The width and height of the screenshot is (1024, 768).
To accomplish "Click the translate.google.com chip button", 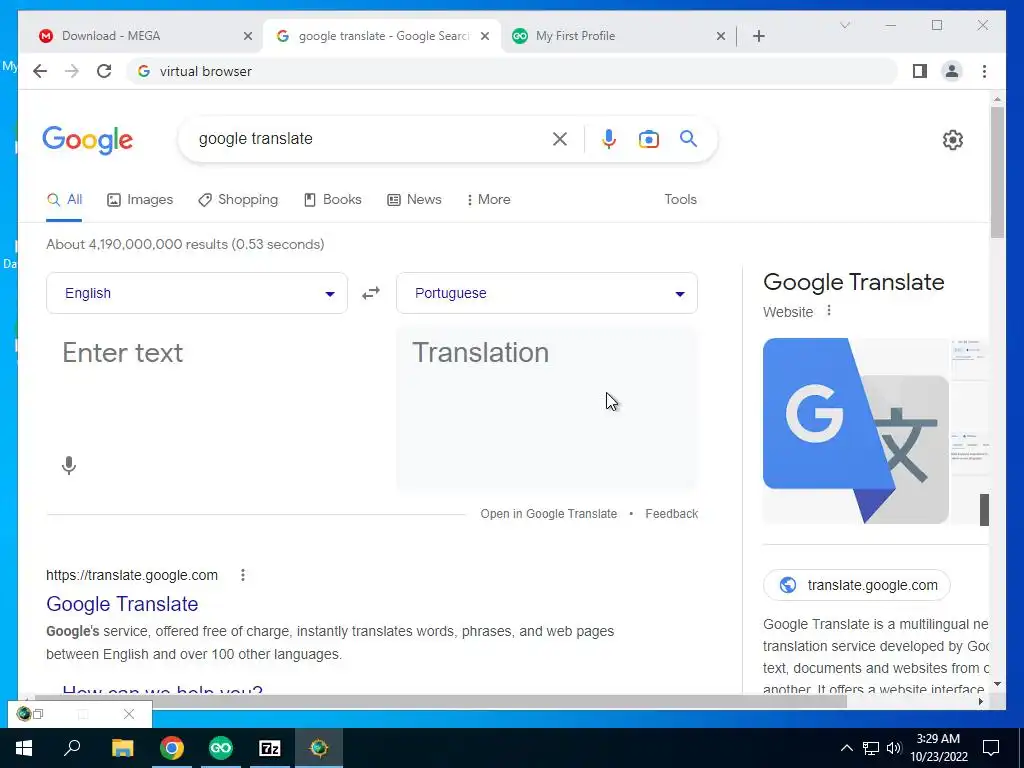I will point(856,585).
